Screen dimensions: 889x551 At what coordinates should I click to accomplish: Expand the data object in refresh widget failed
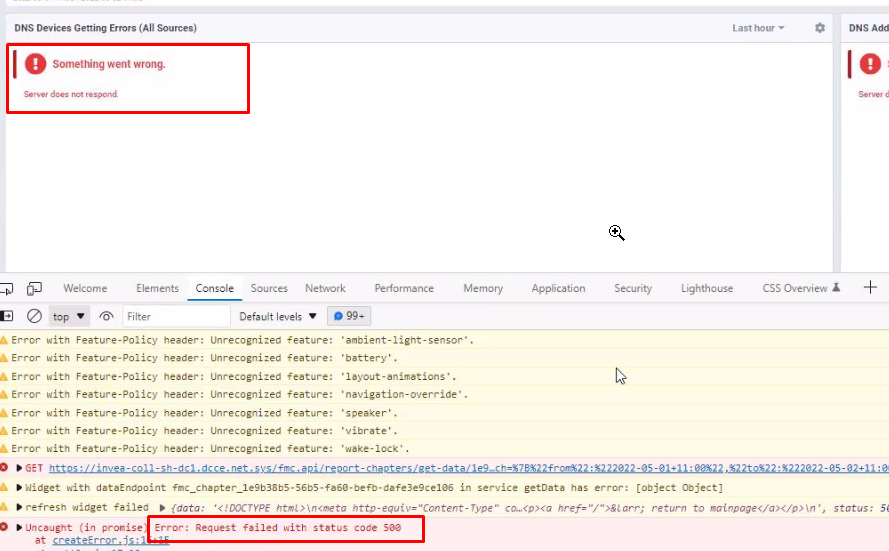[x=162, y=508]
